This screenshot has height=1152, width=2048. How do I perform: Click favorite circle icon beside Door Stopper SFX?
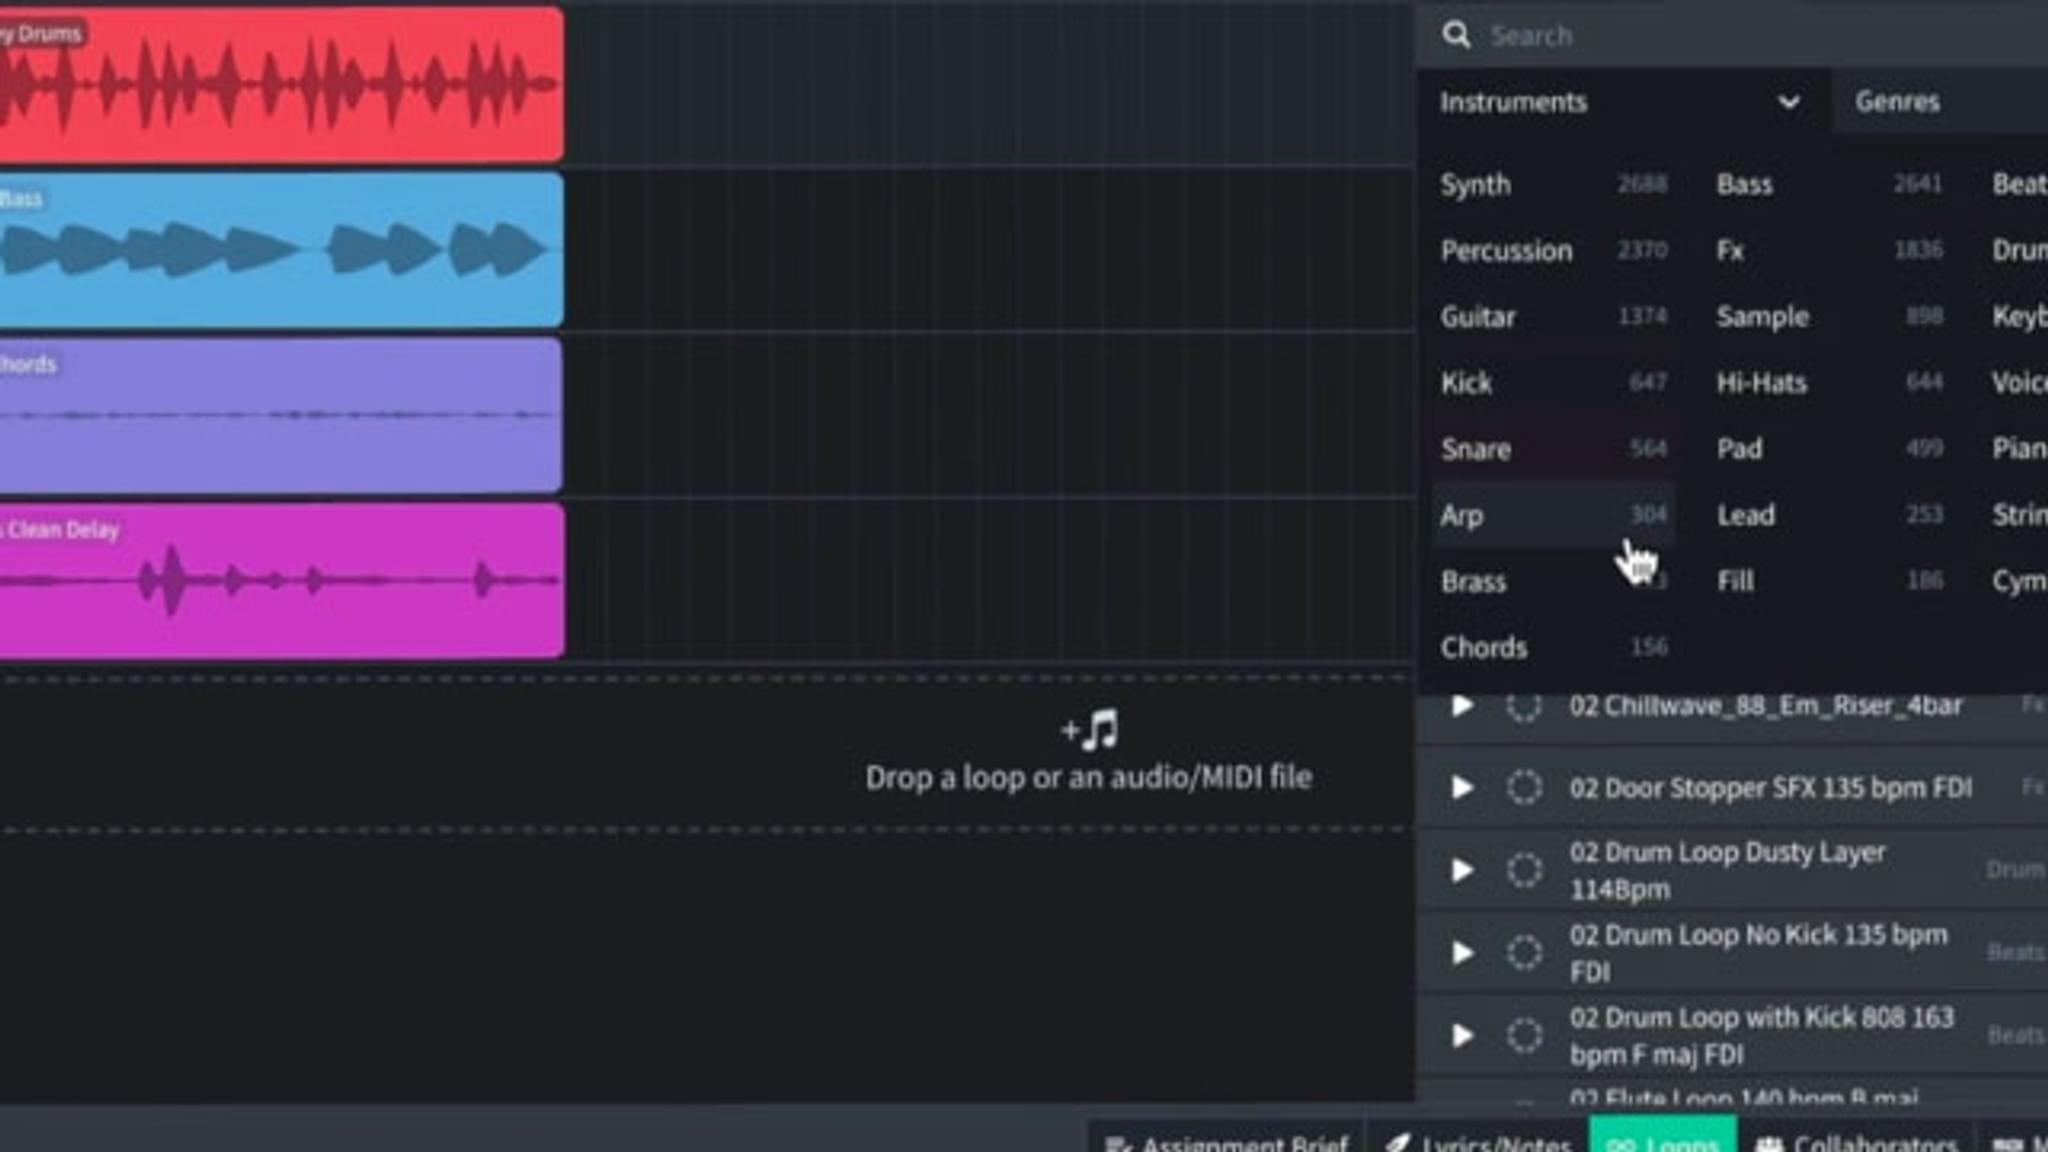pos(1524,788)
